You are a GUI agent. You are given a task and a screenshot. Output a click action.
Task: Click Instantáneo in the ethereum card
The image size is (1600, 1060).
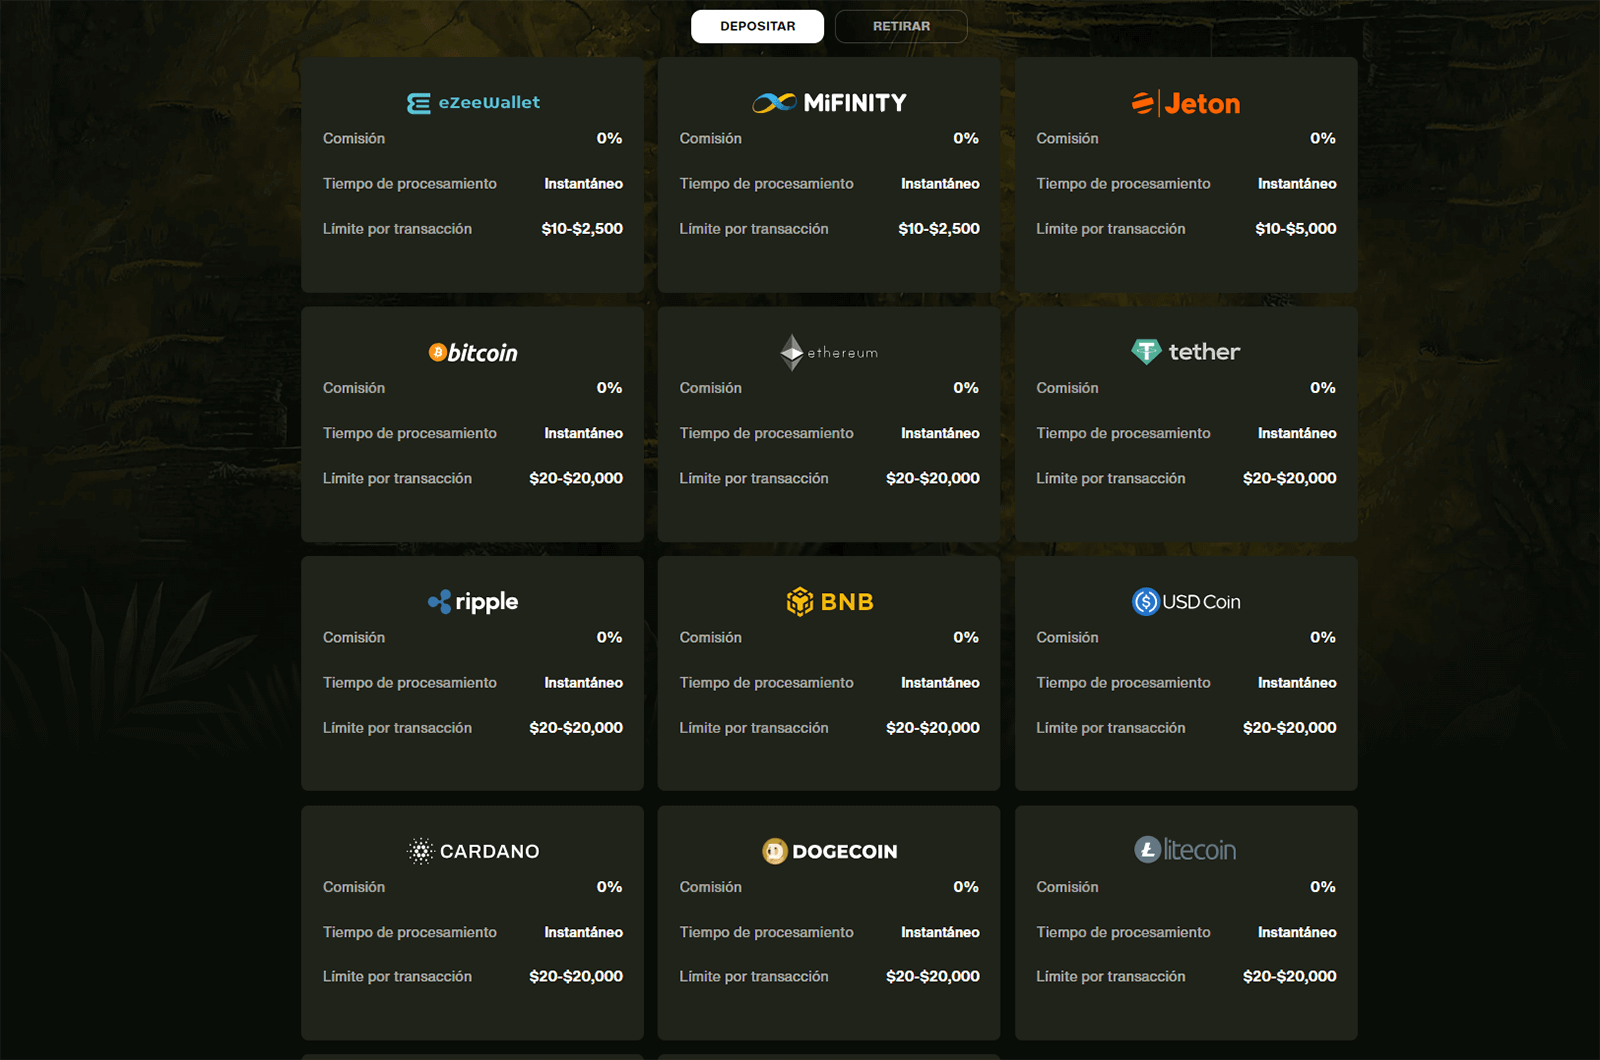[940, 433]
